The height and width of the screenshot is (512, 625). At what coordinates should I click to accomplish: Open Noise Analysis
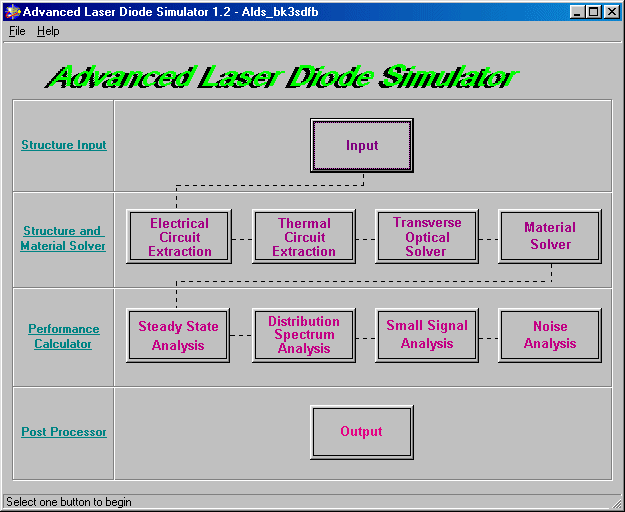[550, 335]
